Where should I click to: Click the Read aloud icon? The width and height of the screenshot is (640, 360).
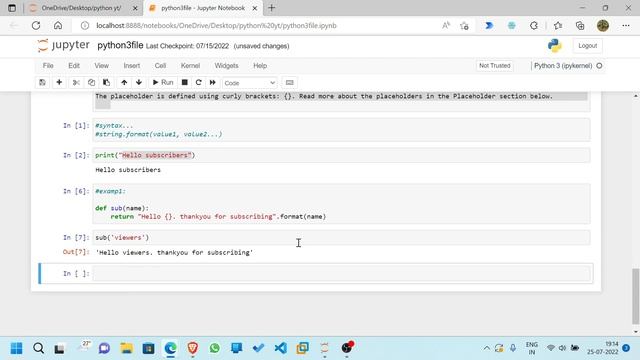446,25
